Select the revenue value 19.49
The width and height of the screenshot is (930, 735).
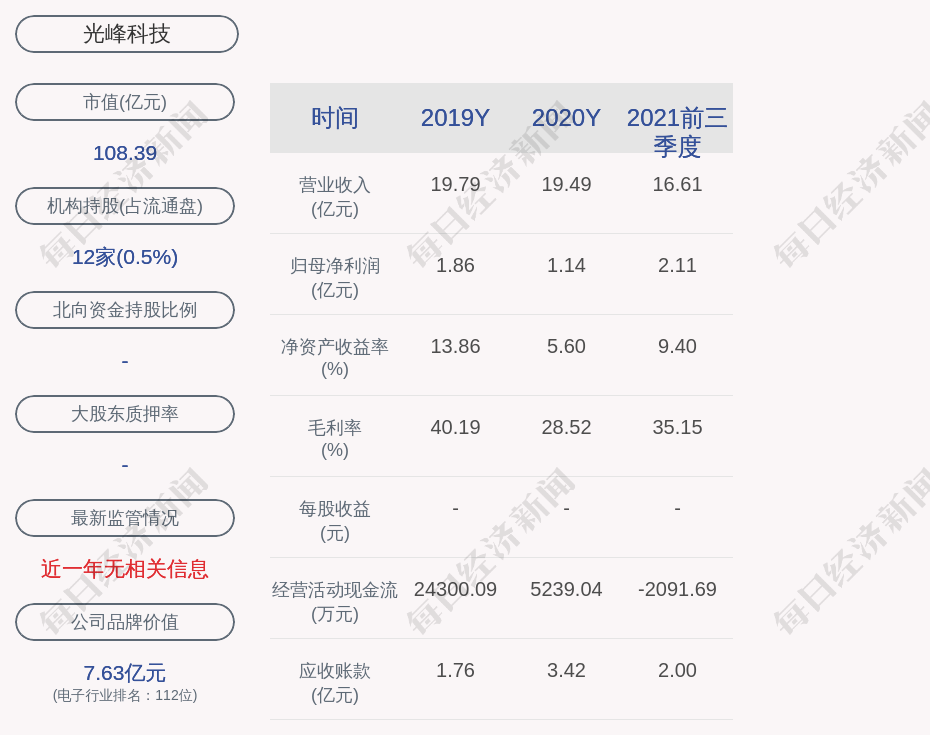566,184
